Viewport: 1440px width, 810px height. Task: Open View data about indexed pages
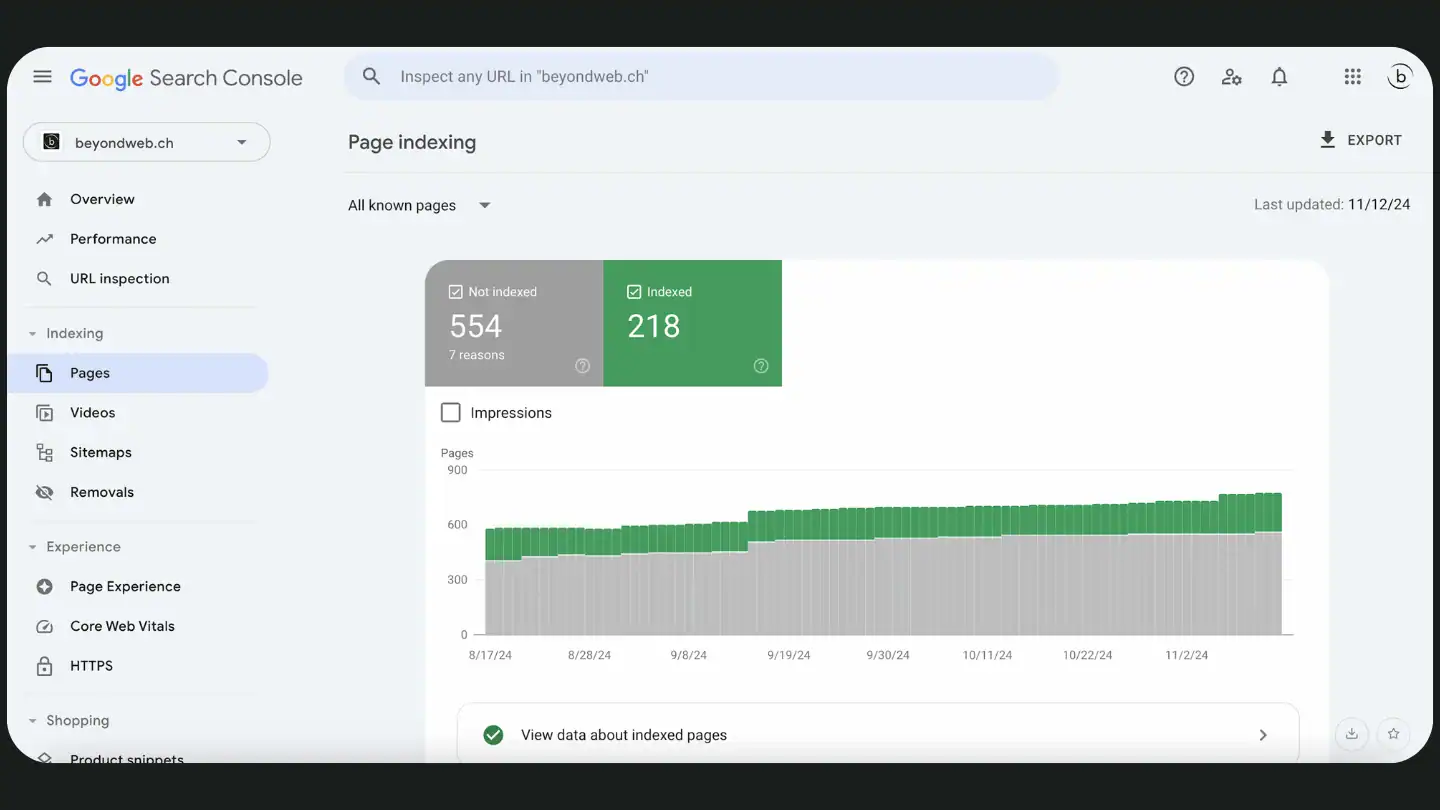point(878,735)
